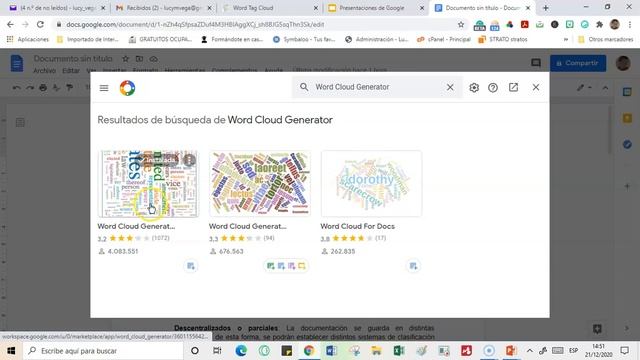Switch to the Recibidos Gmail tab
This screenshot has width=640, height=360.
tap(163, 8)
